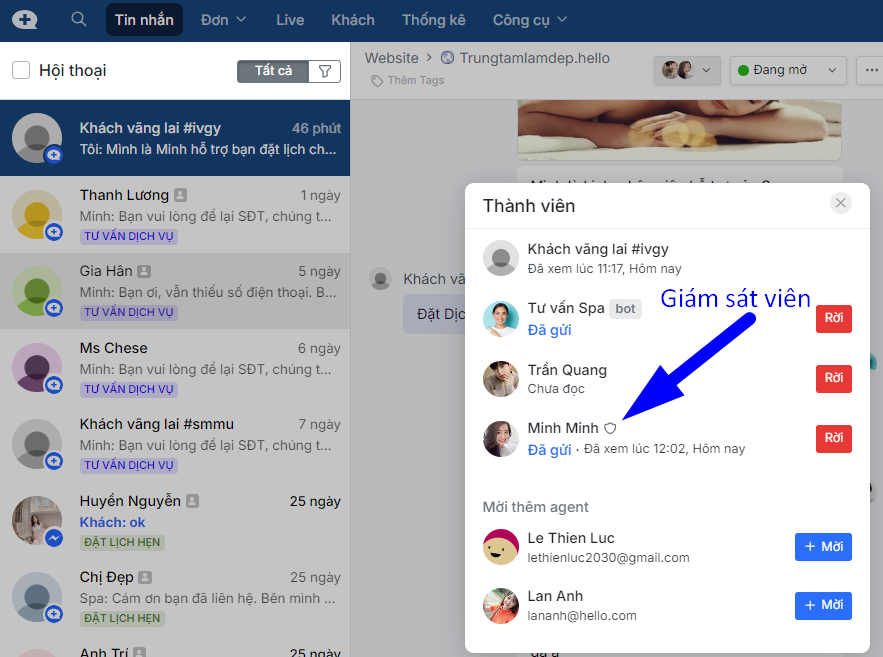
Task: Open the Thống kê menu
Action: tap(433, 20)
